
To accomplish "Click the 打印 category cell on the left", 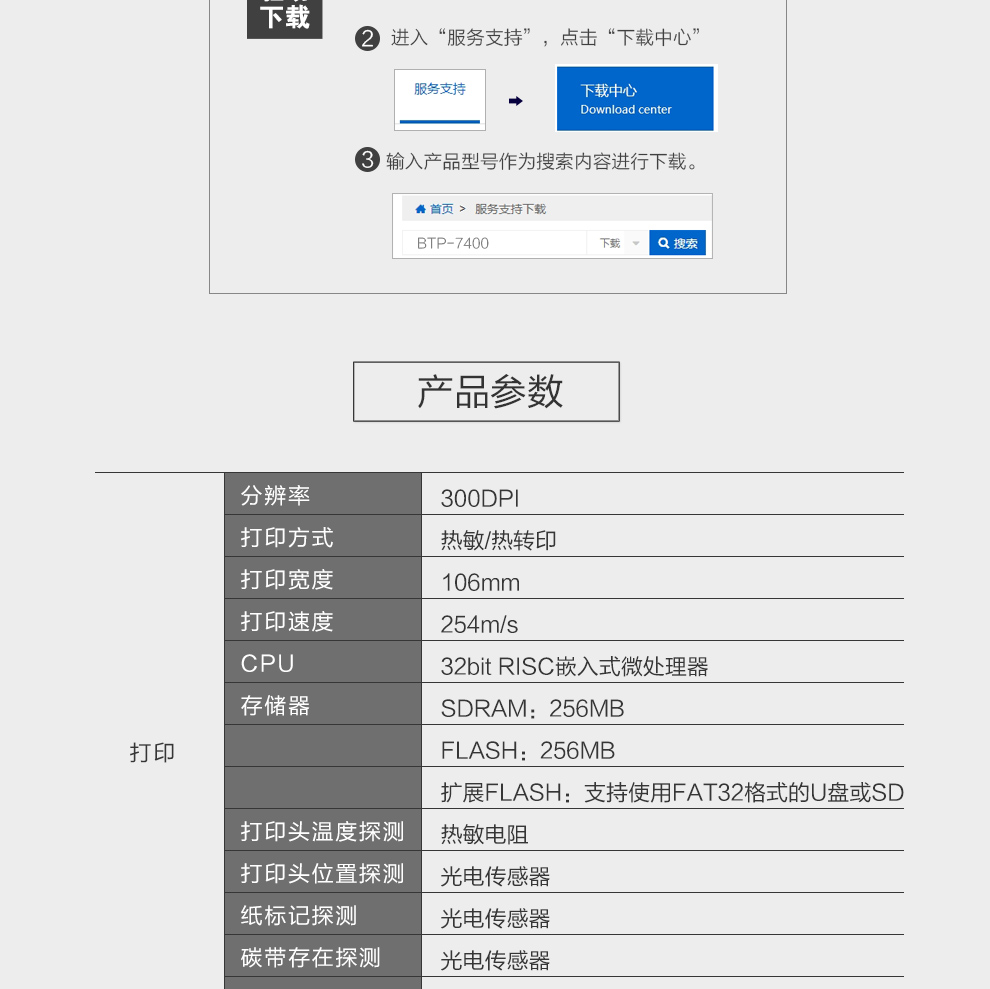I will point(152,752).
